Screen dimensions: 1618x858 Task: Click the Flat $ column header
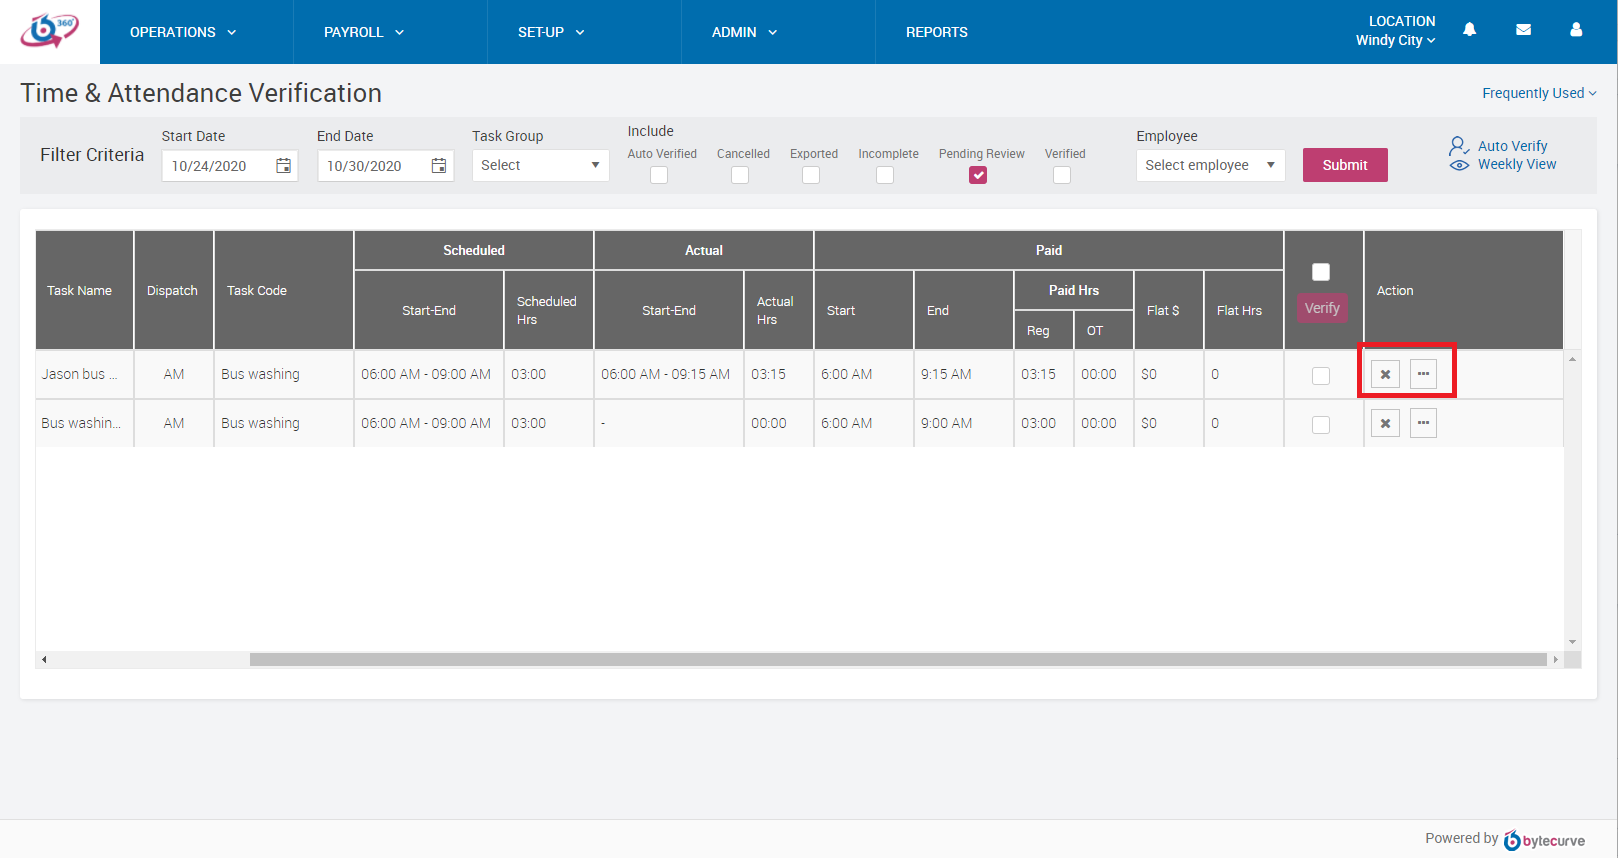point(1168,310)
